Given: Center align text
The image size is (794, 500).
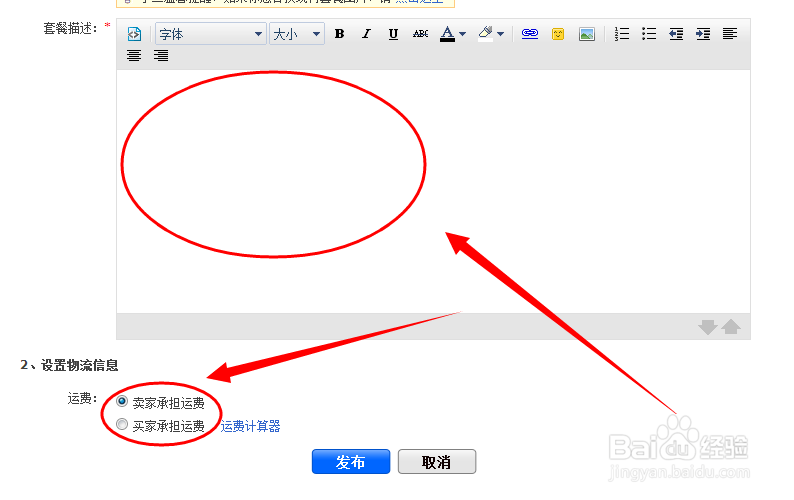Looking at the screenshot, I should 134,55.
